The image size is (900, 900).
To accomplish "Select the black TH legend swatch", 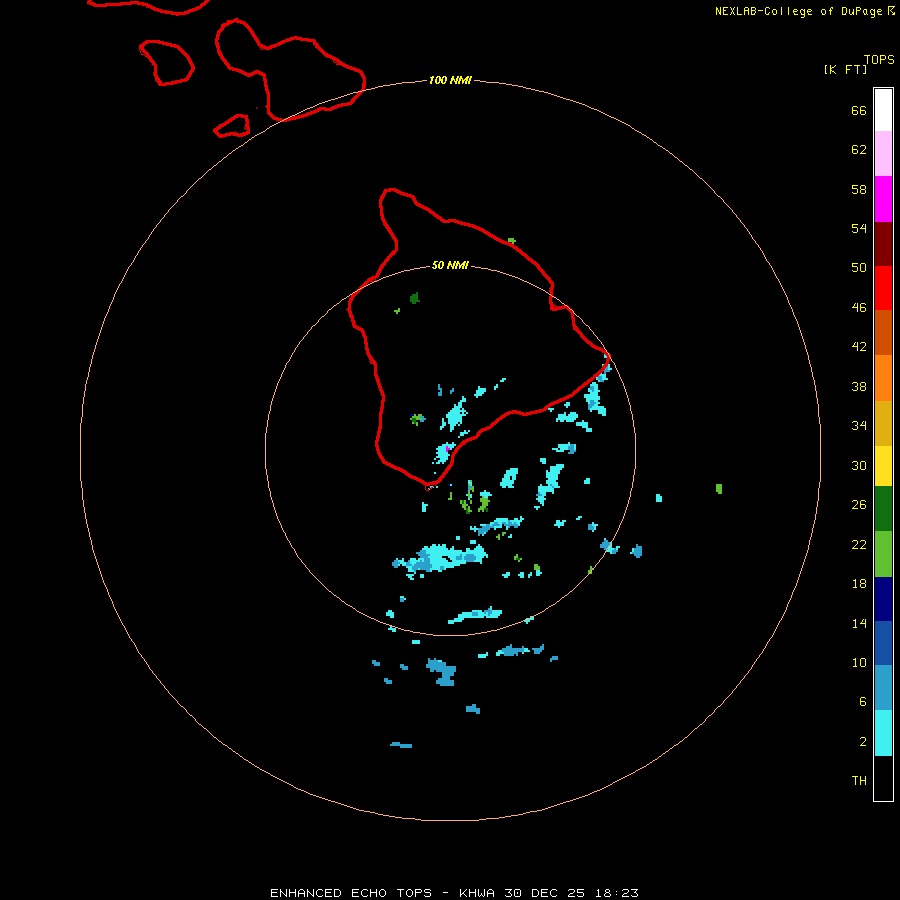I will pos(883,778).
